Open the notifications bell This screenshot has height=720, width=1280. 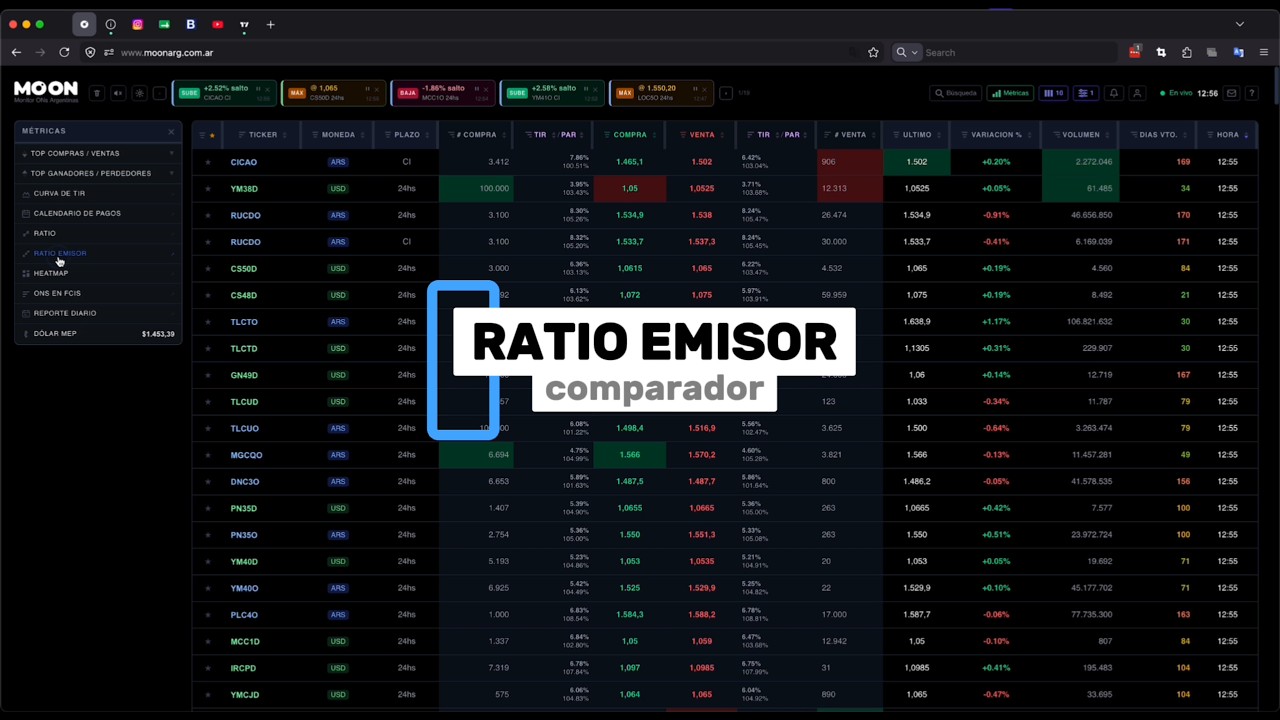click(1113, 93)
